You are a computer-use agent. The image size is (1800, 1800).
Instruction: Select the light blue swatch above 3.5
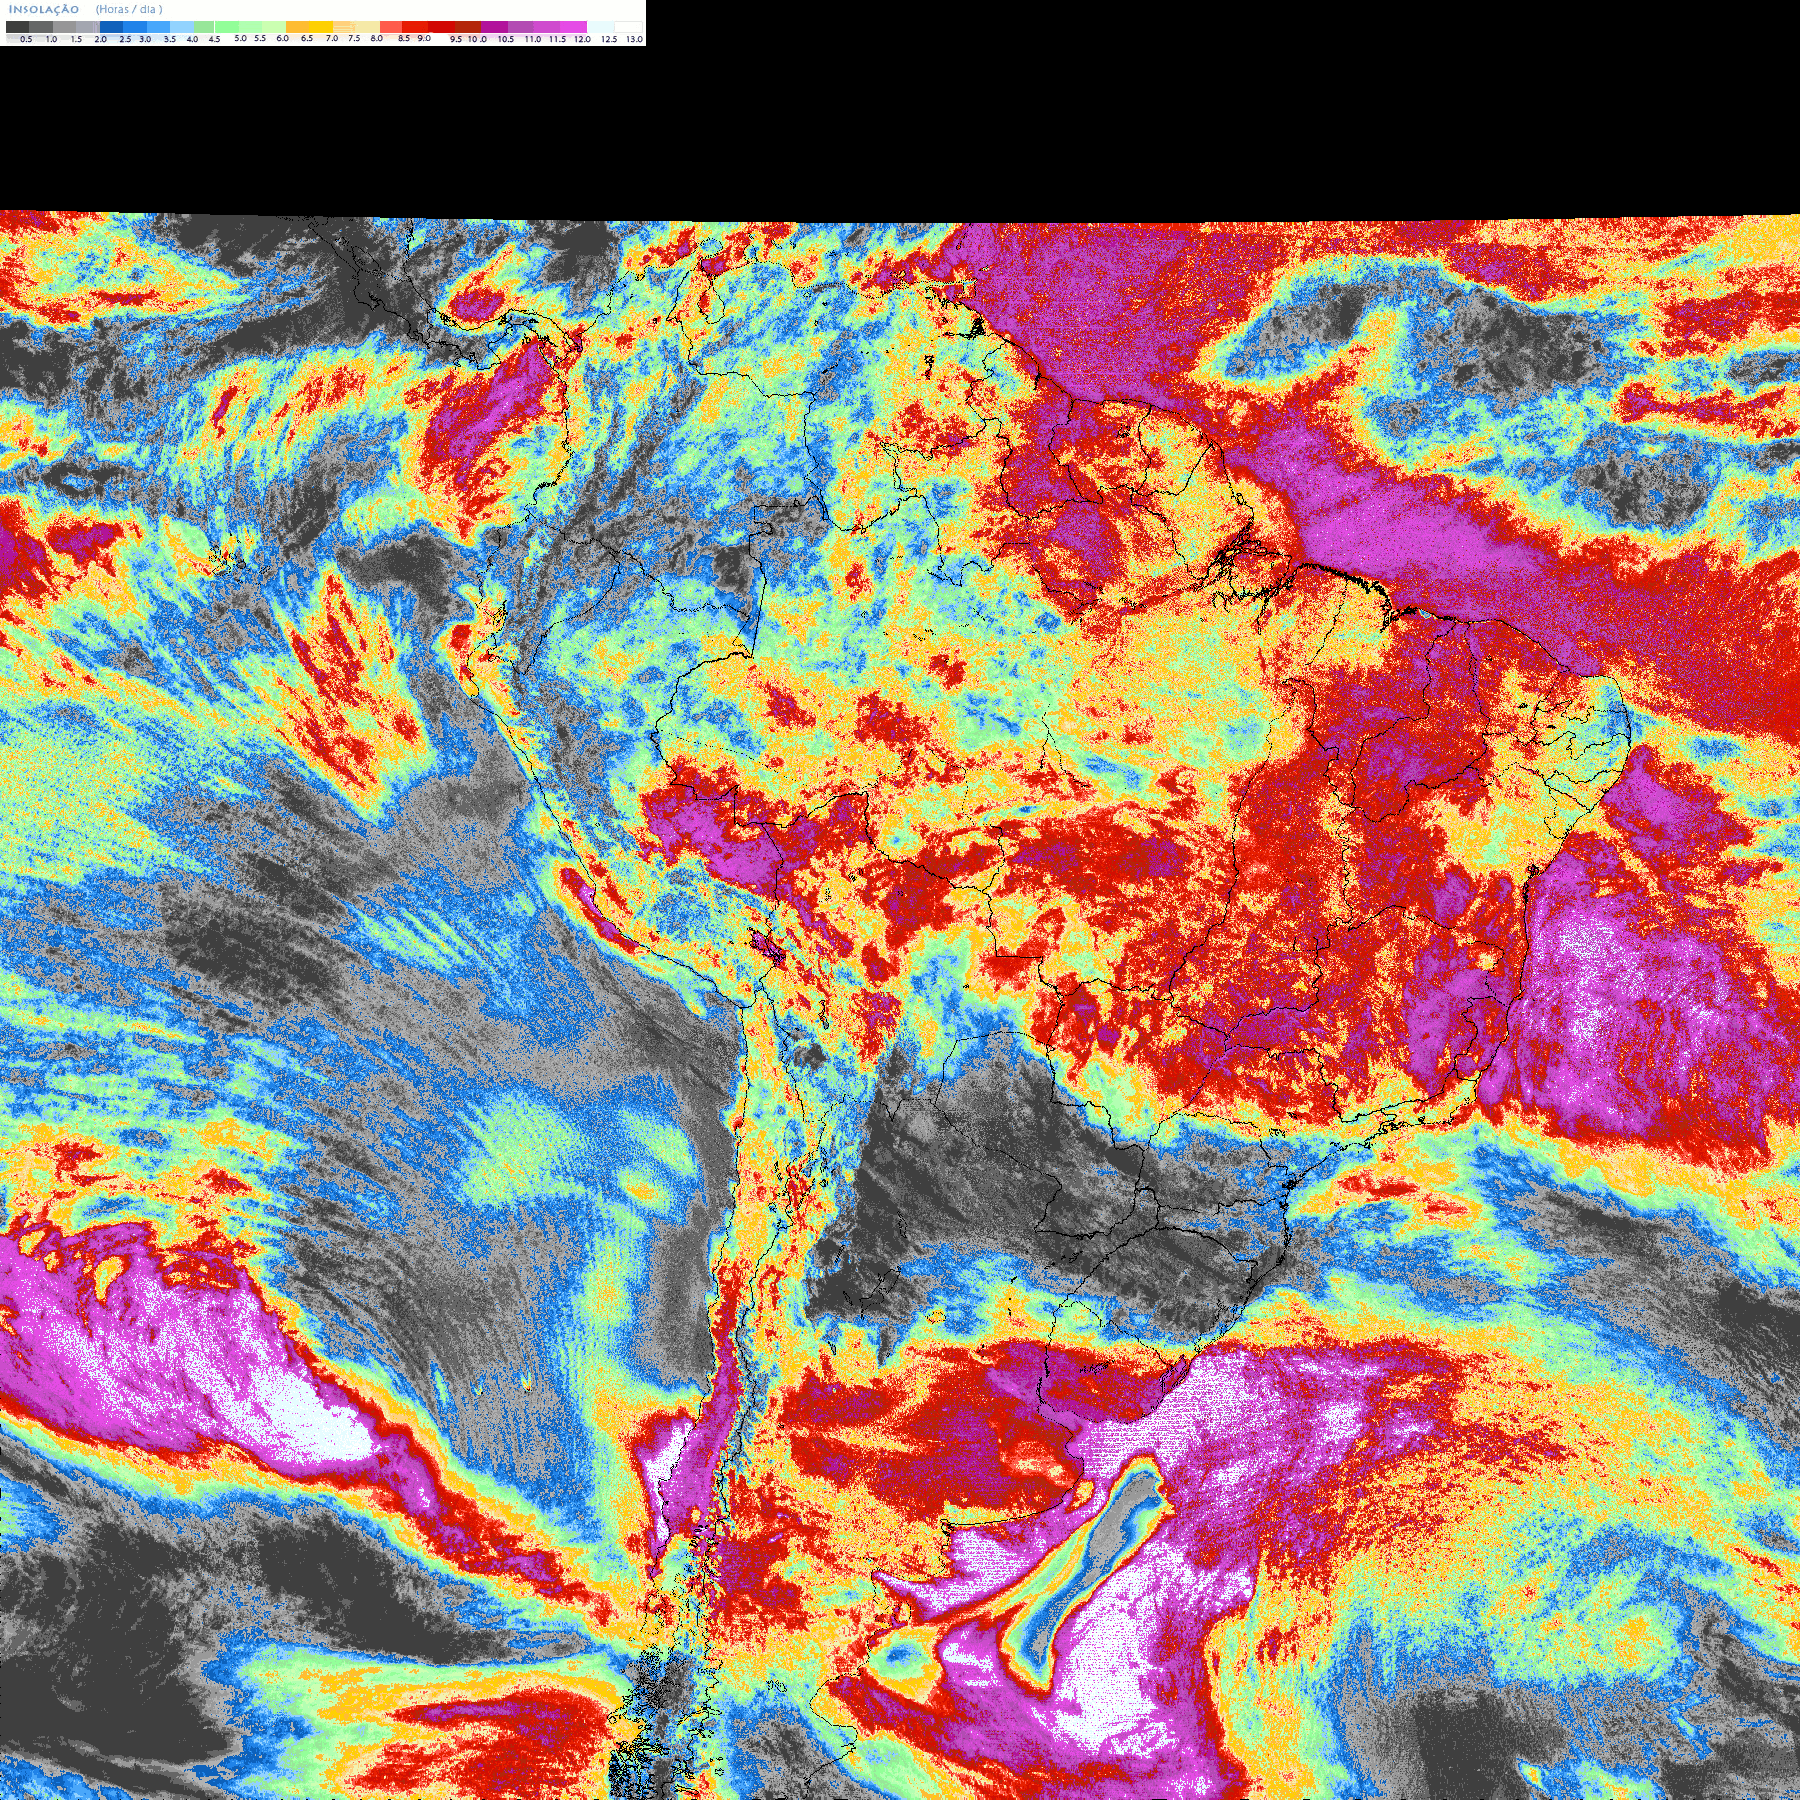point(182,27)
